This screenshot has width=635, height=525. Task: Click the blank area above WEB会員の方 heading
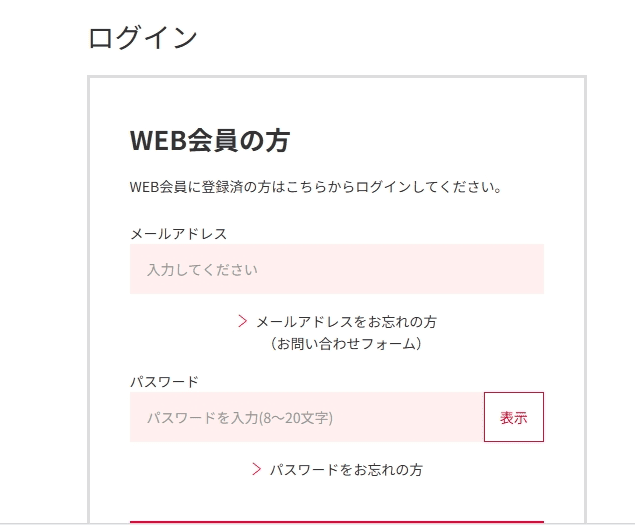point(337,101)
